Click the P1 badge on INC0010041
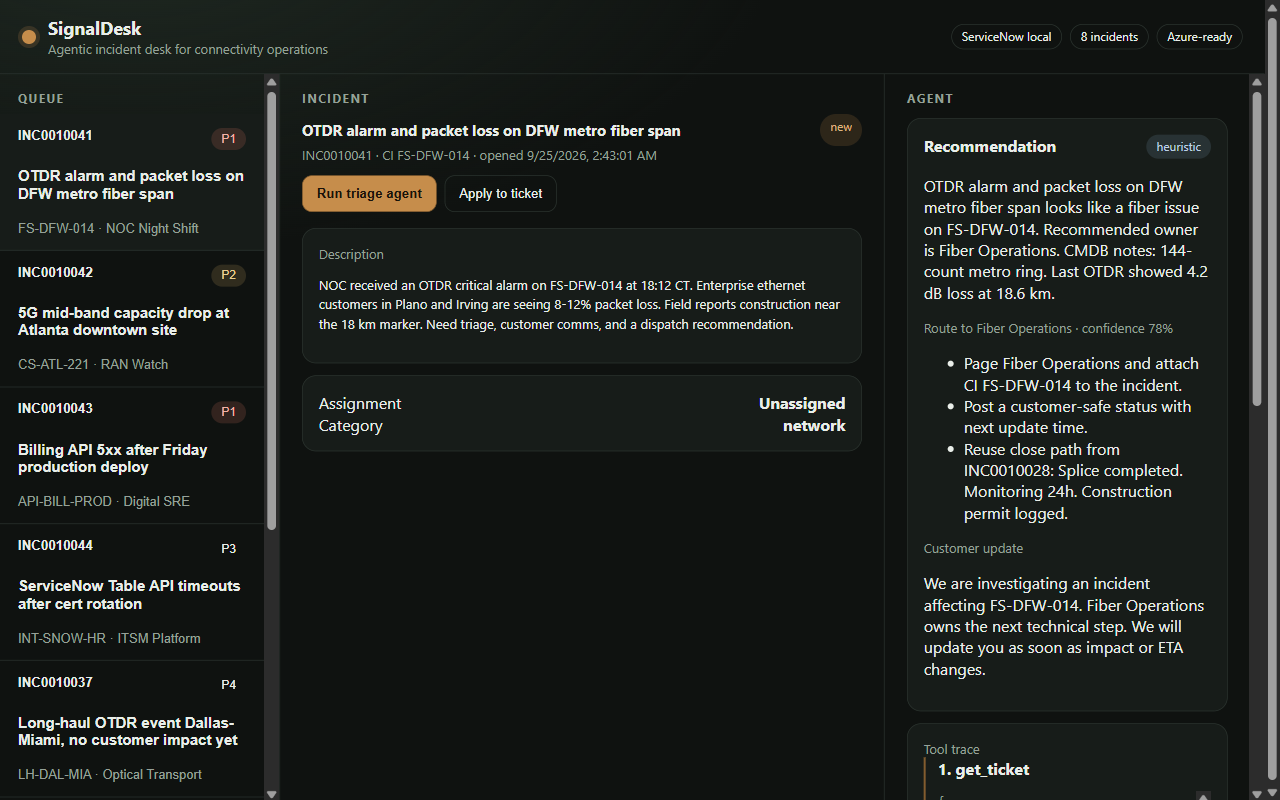Image resolution: width=1280 pixels, height=800 pixels. pyautogui.click(x=228, y=139)
